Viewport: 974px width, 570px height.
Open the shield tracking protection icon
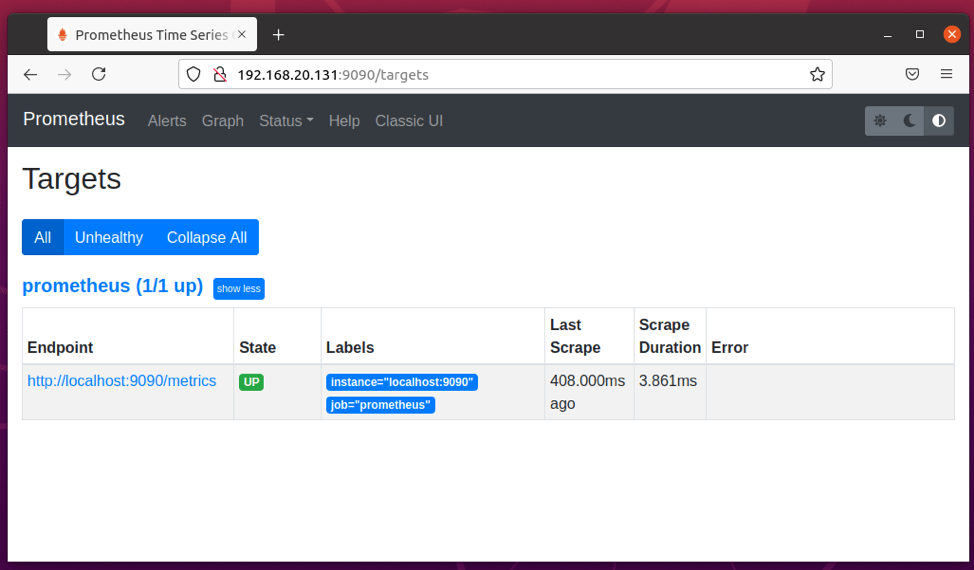pyautogui.click(x=194, y=75)
